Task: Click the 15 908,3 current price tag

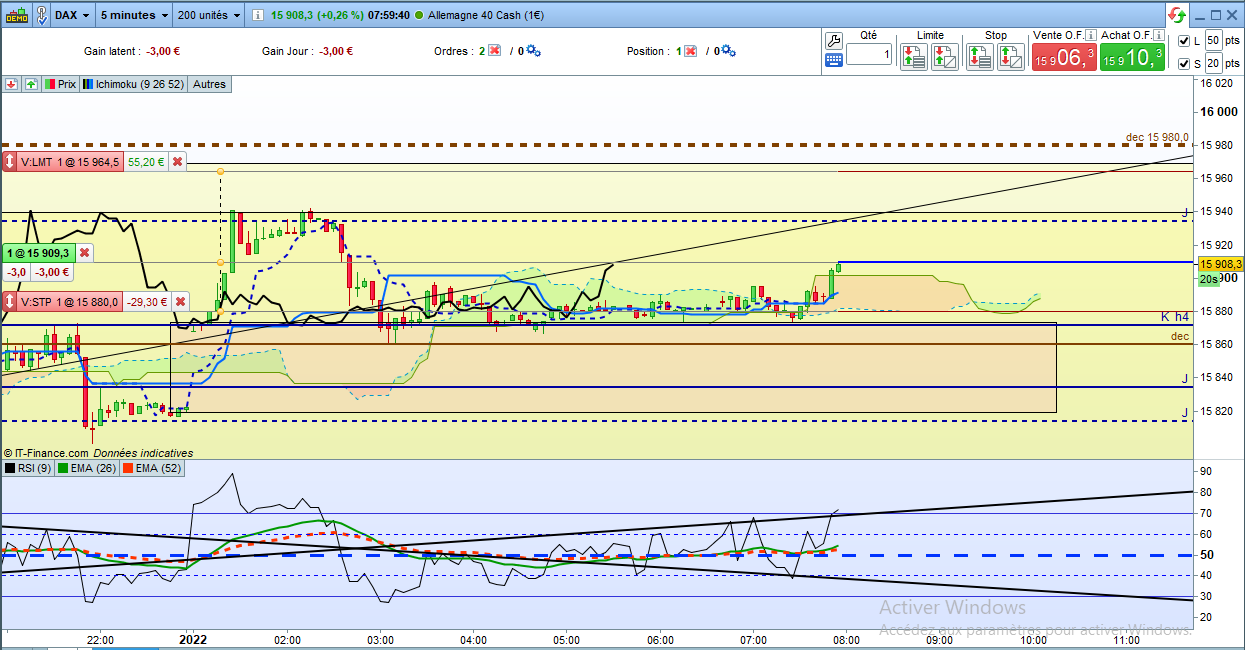Action: click(x=1220, y=264)
